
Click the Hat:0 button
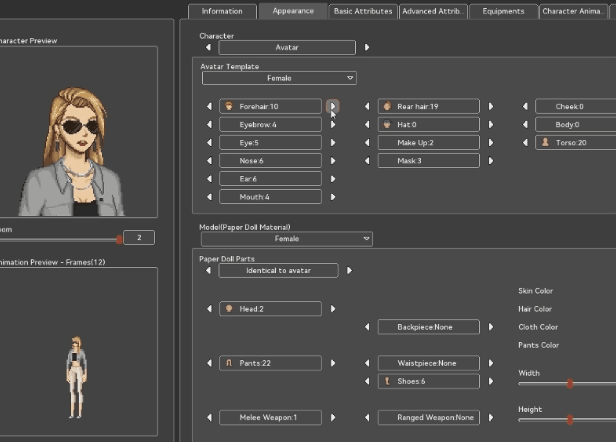click(429, 125)
